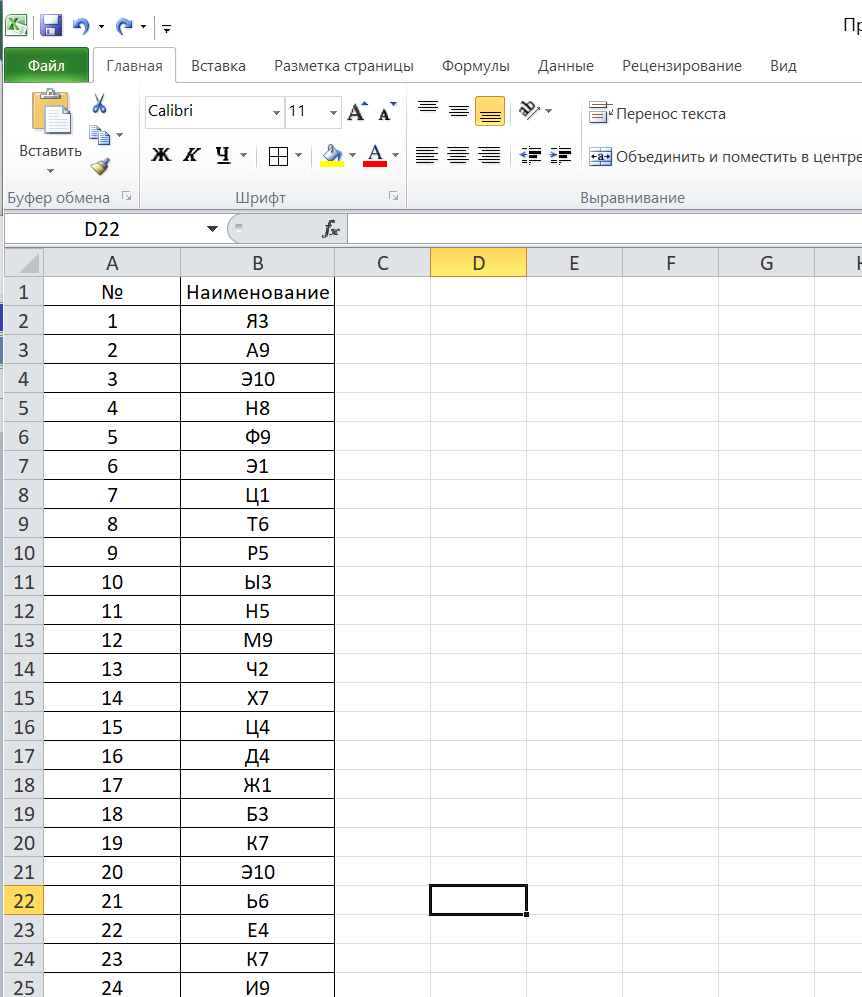Apply borders using the borders icon
This screenshot has height=997, width=862.
278,156
